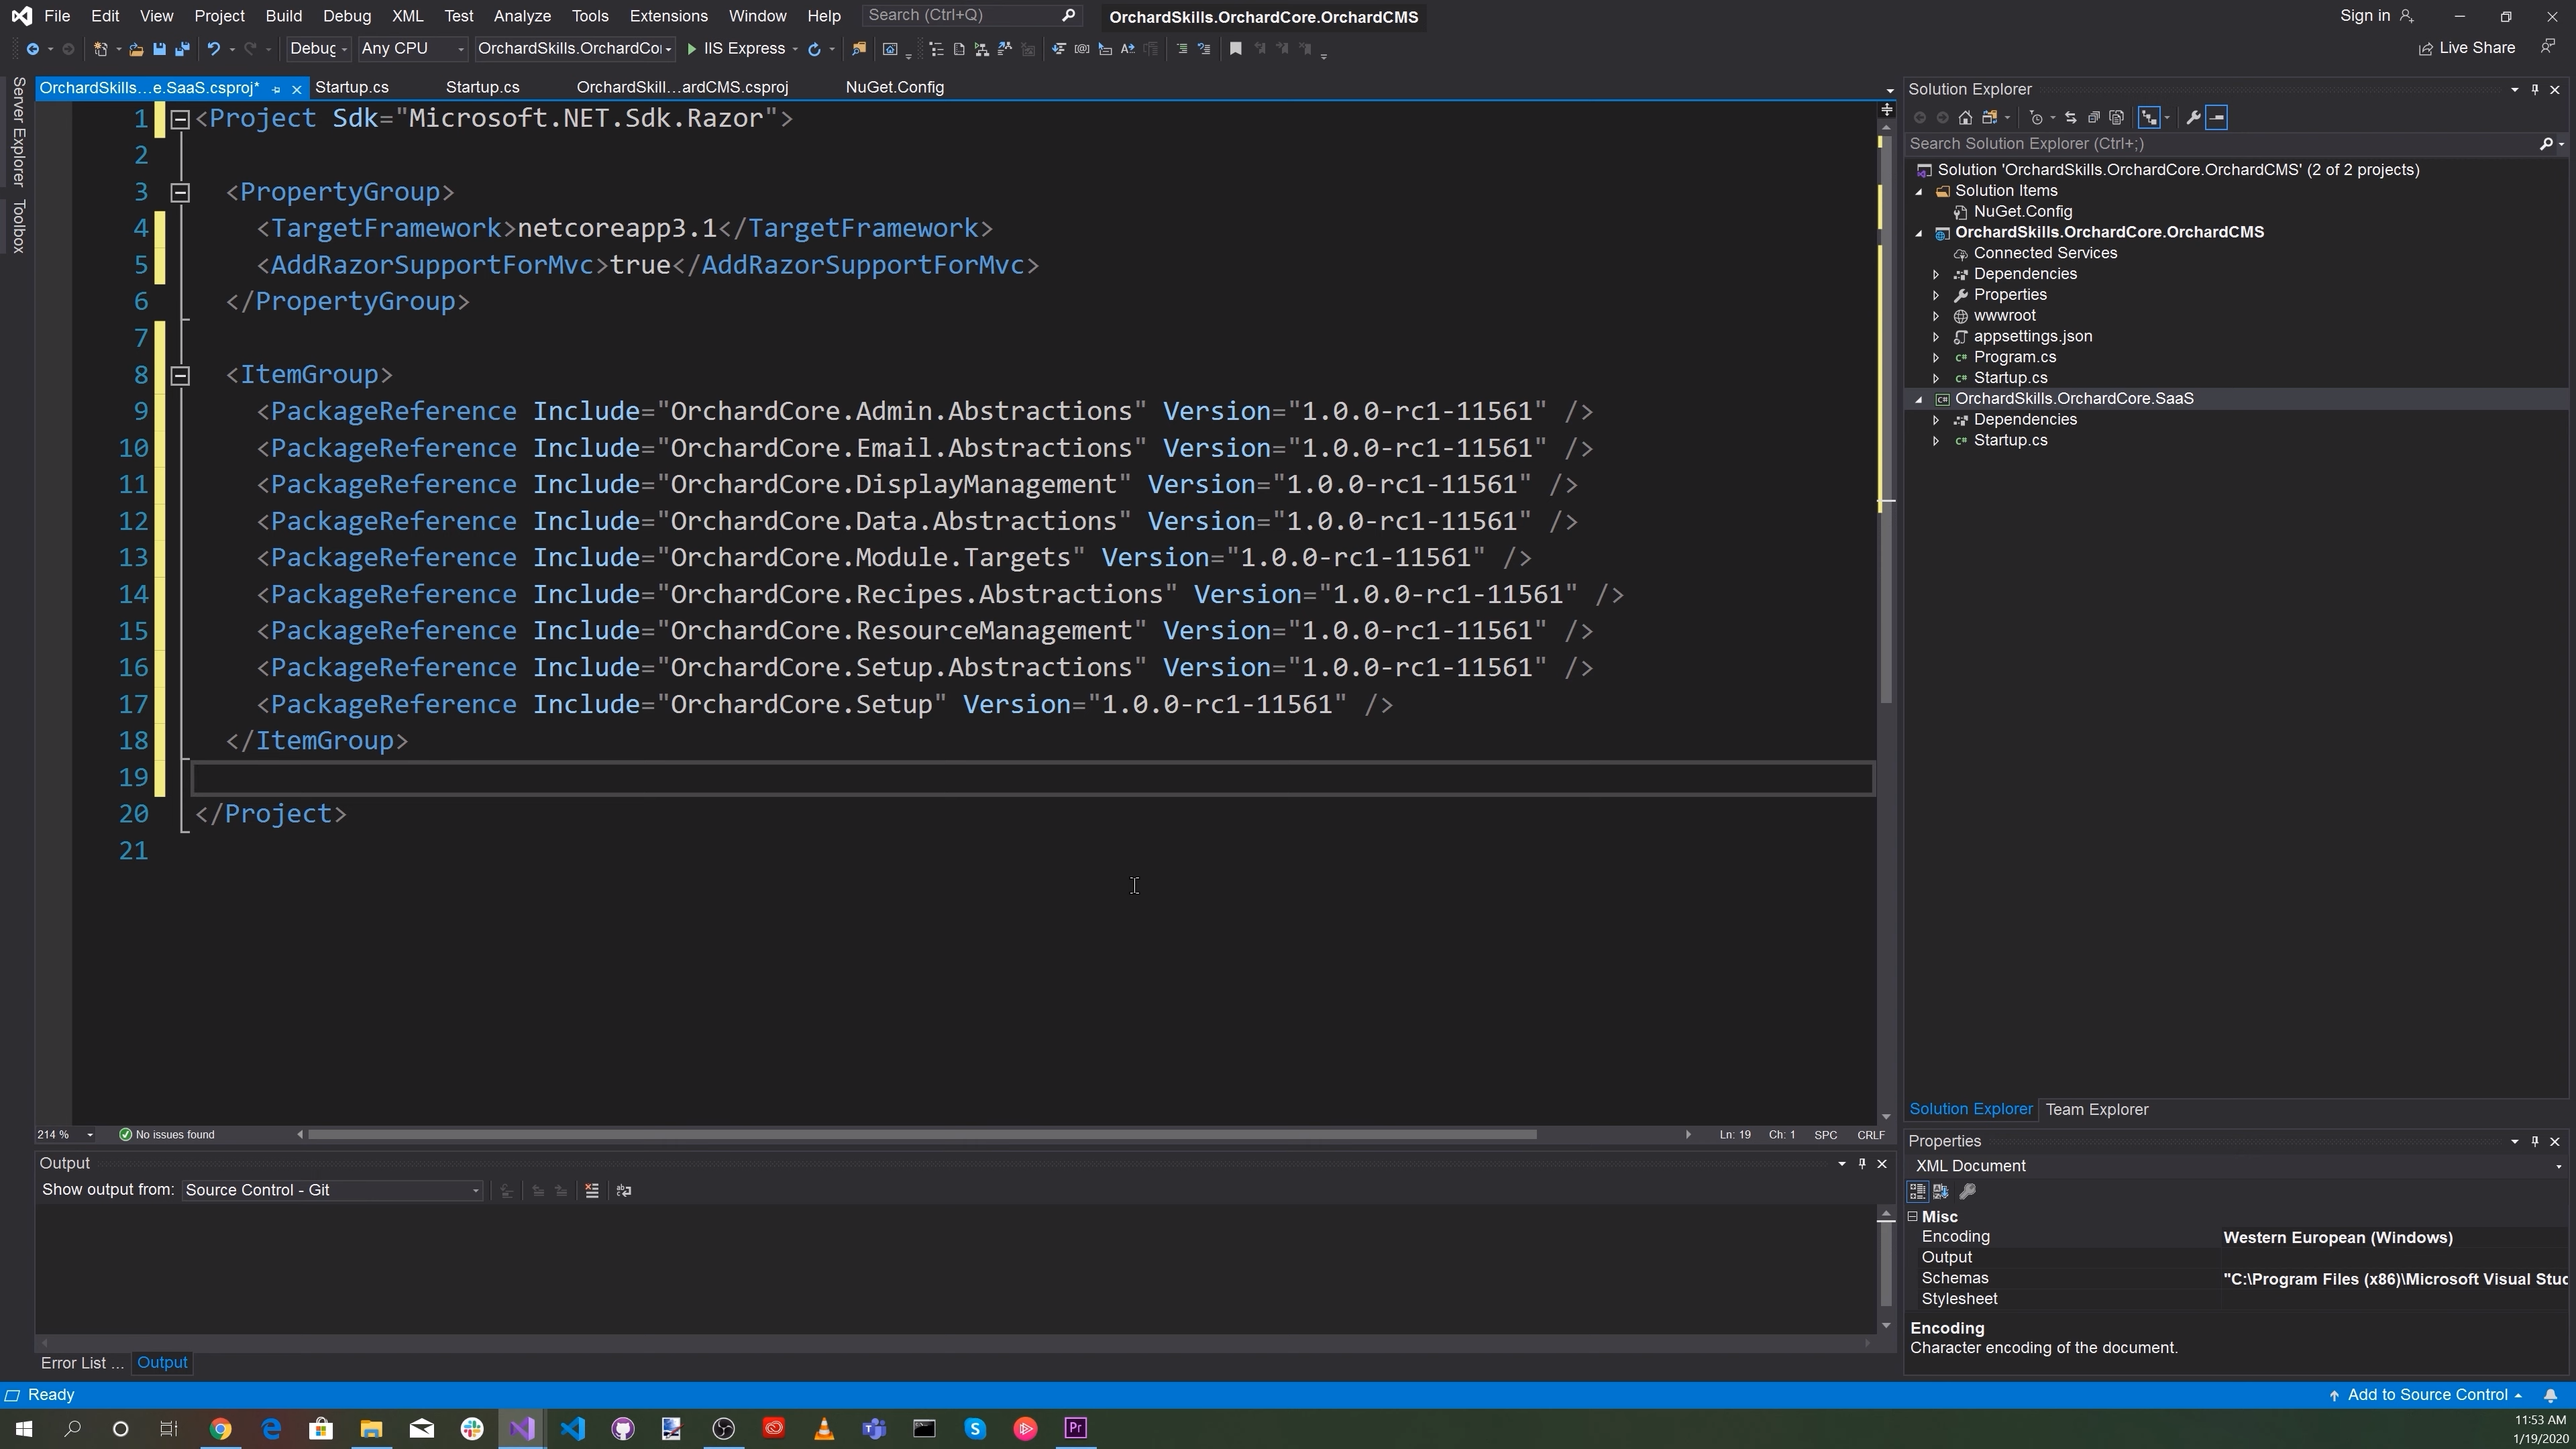
Task: Click the Open File folder icon
Action: coord(136,49)
